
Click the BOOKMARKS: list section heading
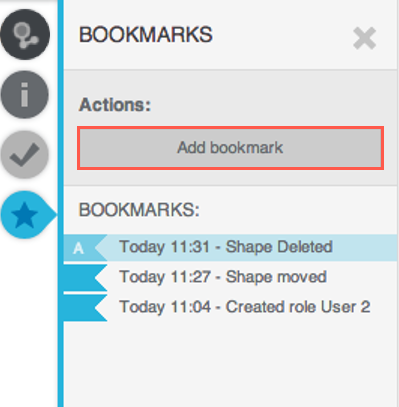pyautogui.click(x=139, y=210)
